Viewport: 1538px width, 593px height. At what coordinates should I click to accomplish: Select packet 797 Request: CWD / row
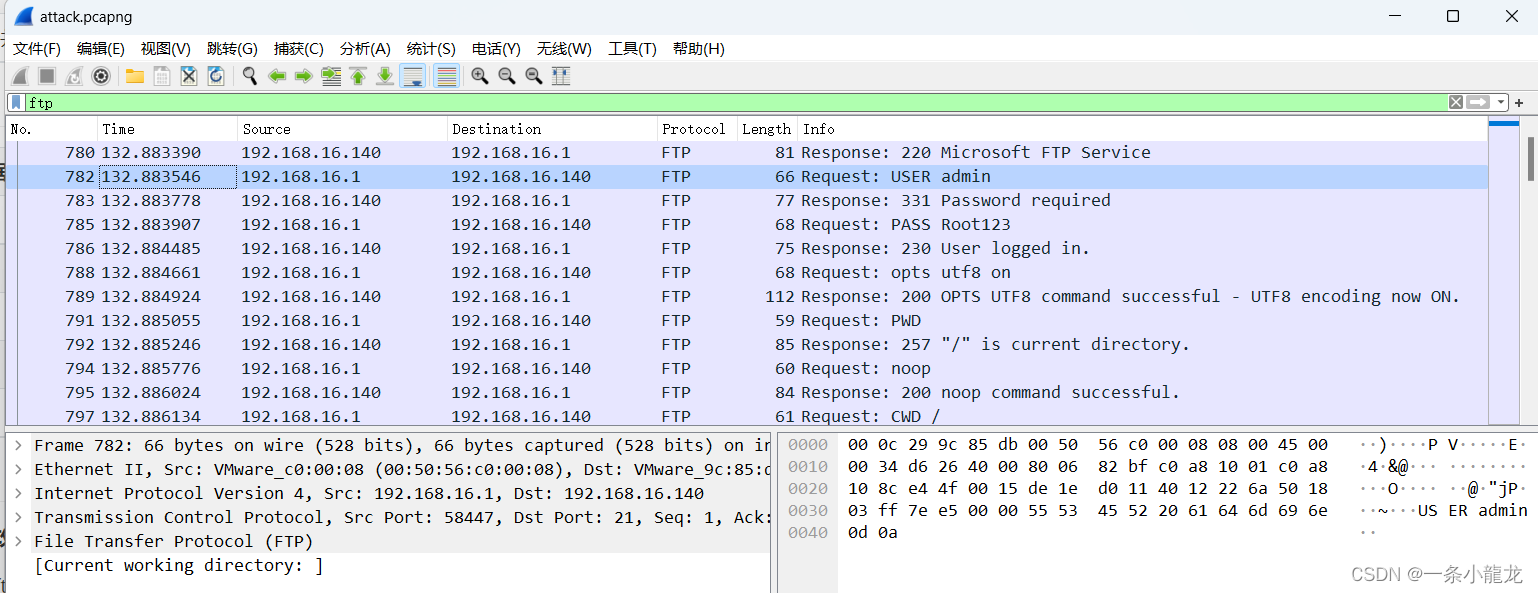coord(747,416)
